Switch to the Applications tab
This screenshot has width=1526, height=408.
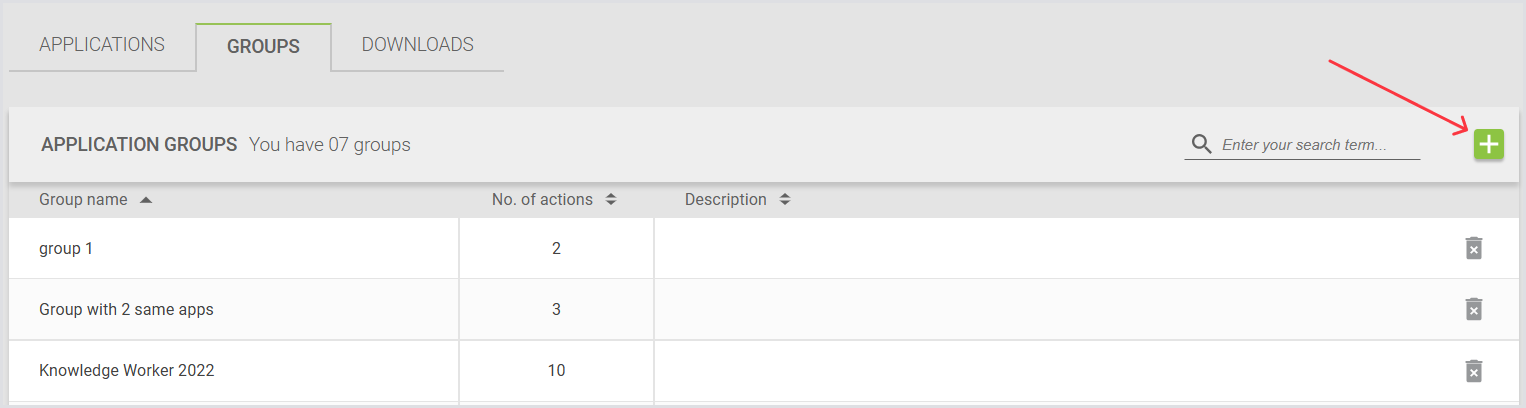pos(102,45)
